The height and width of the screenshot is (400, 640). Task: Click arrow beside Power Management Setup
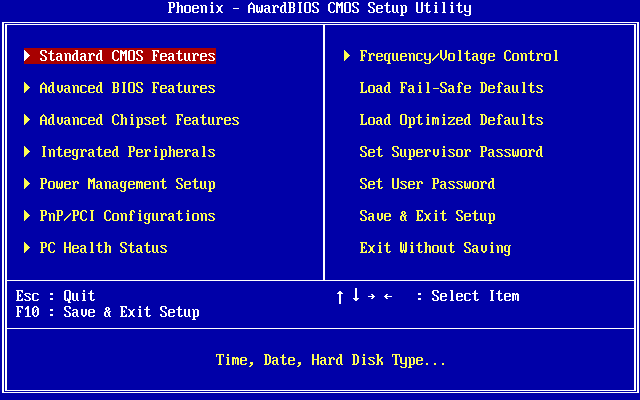27,184
